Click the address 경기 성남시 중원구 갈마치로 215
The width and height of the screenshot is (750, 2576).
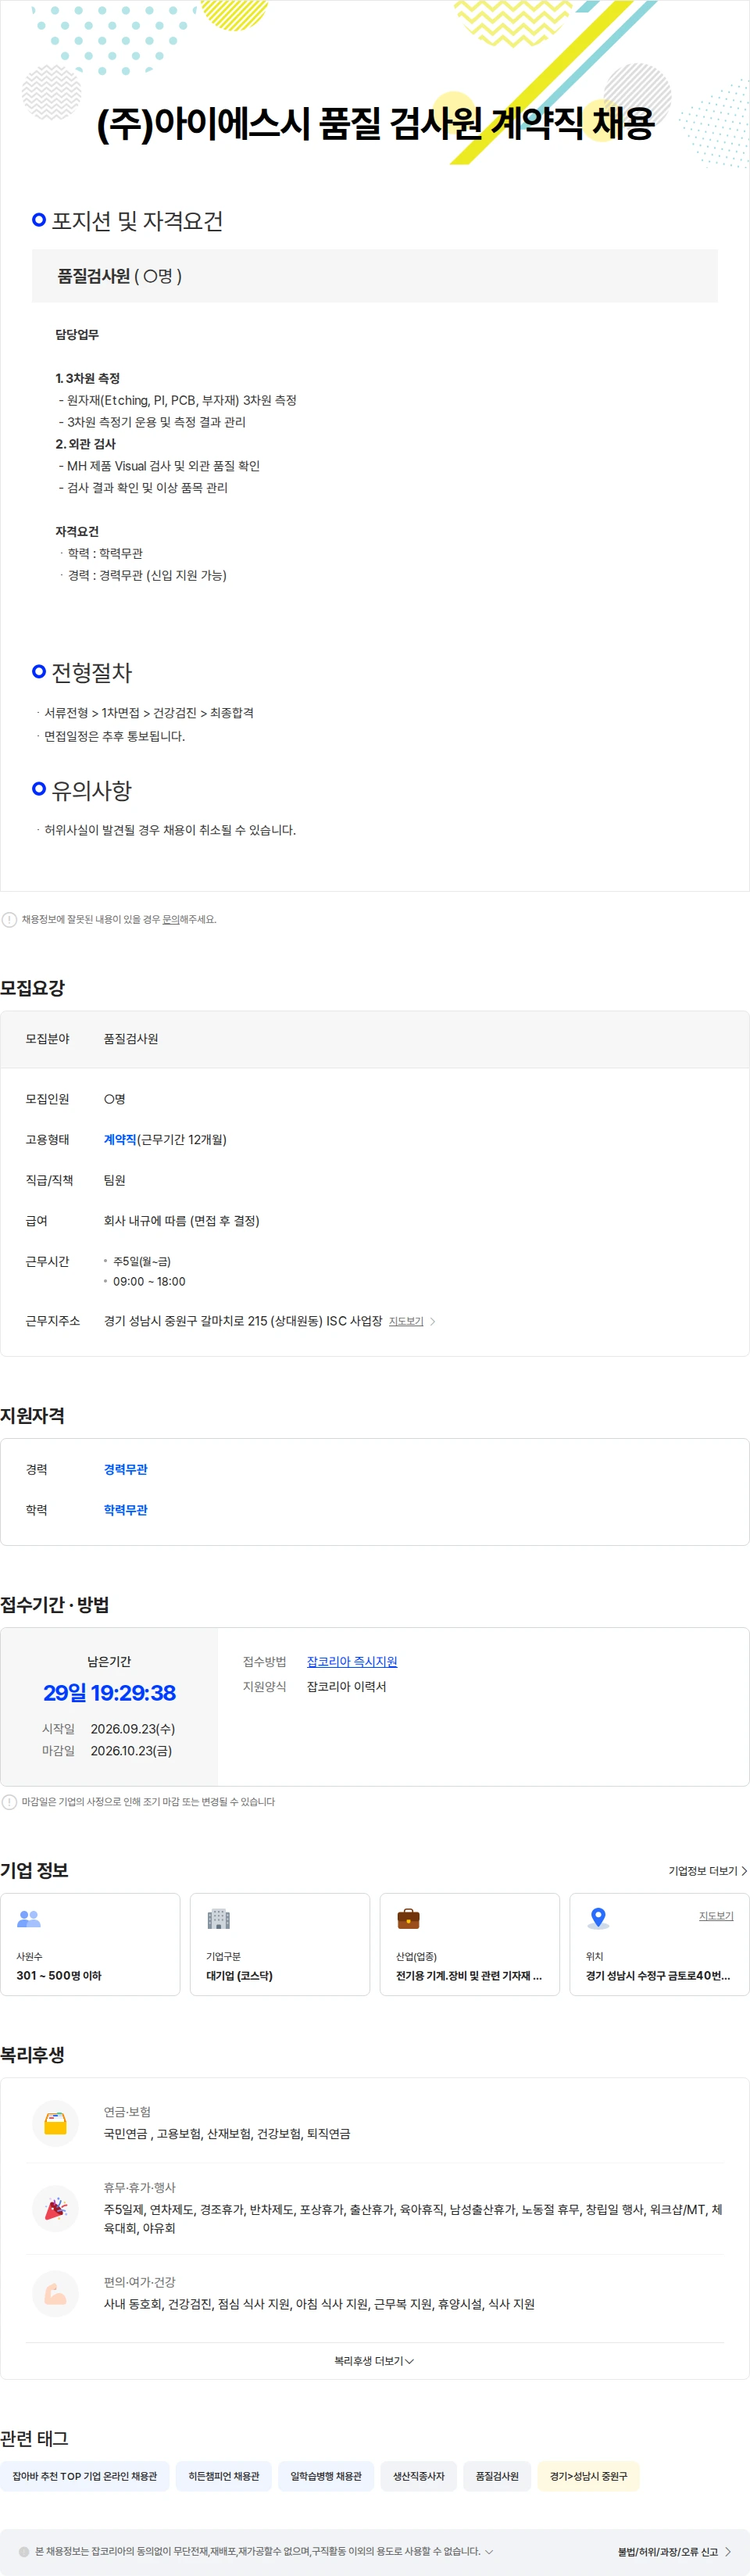(243, 1321)
